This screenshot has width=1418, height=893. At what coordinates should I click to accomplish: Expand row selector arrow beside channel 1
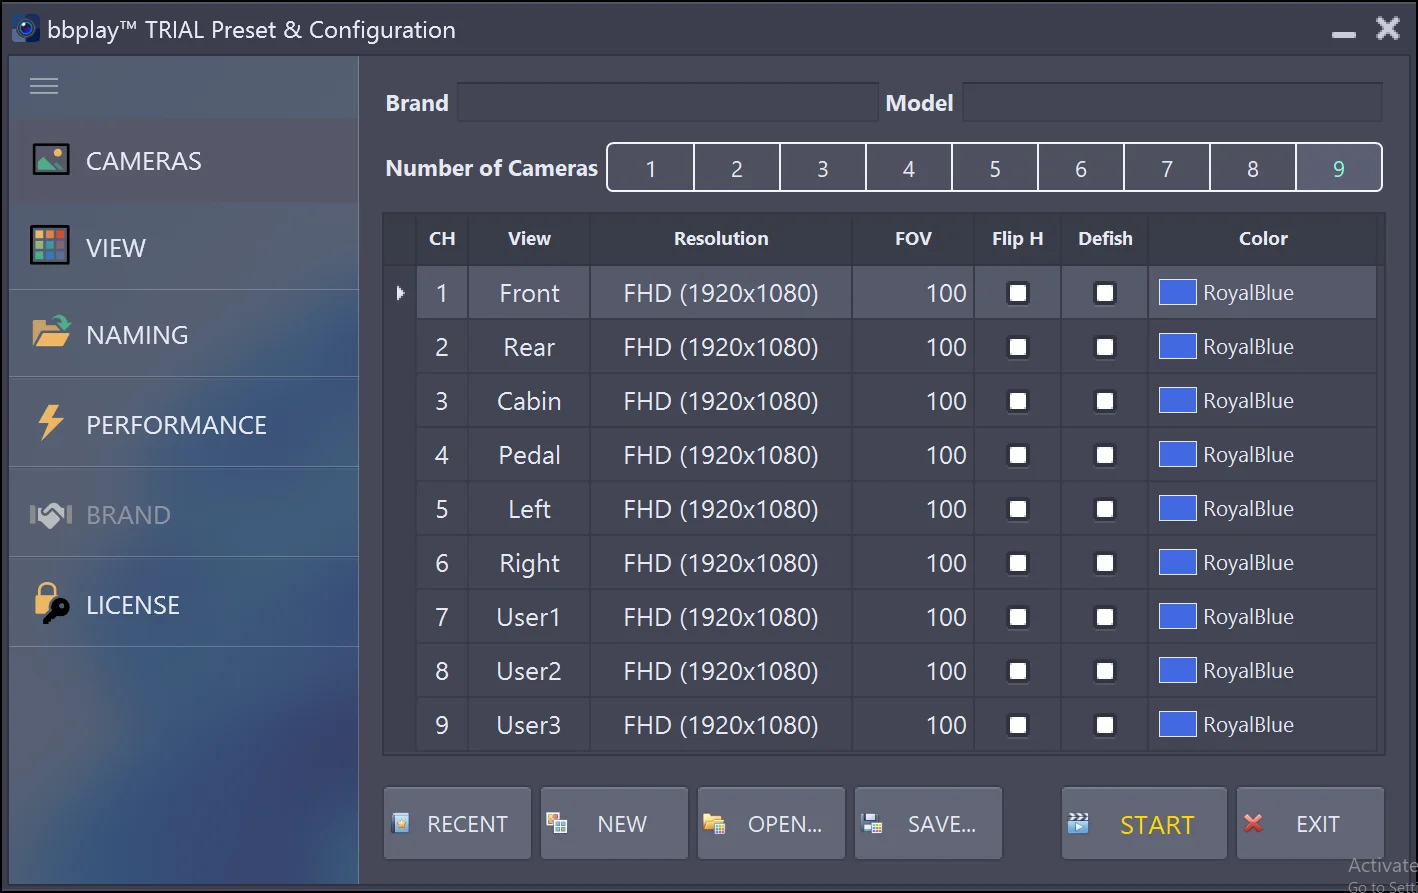click(x=400, y=293)
